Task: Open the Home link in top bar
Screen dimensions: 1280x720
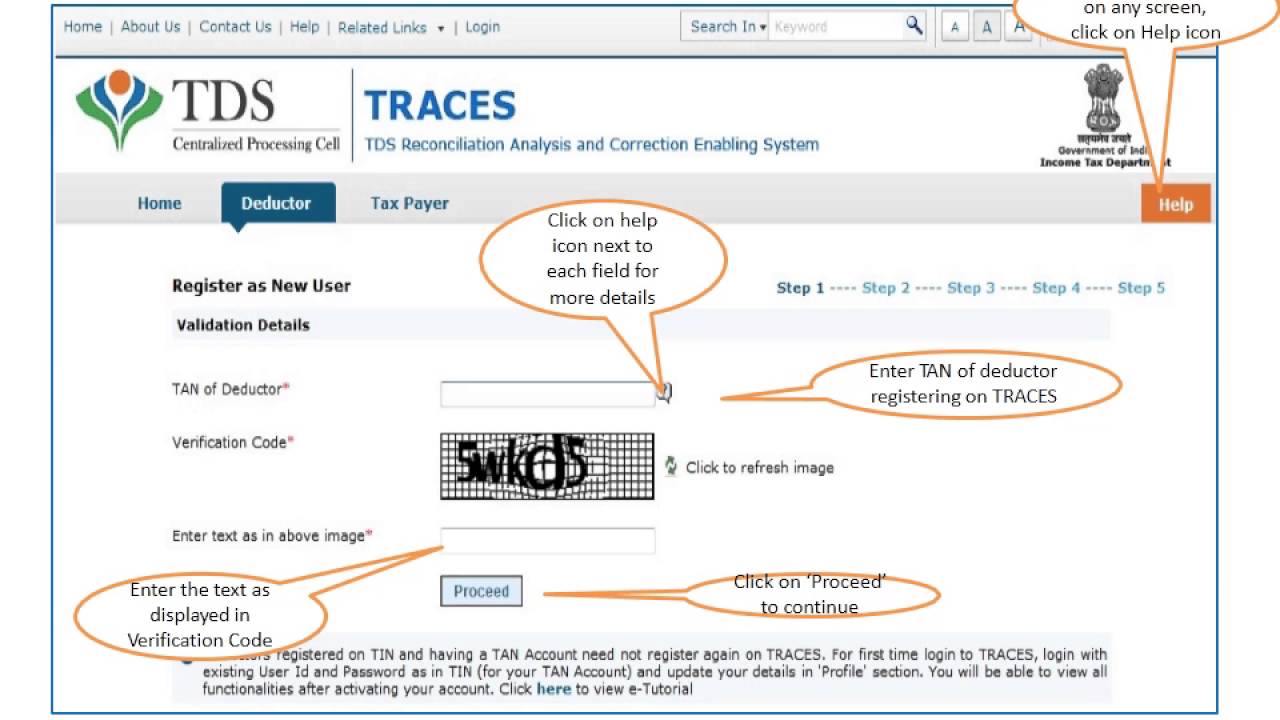Action: pos(83,27)
